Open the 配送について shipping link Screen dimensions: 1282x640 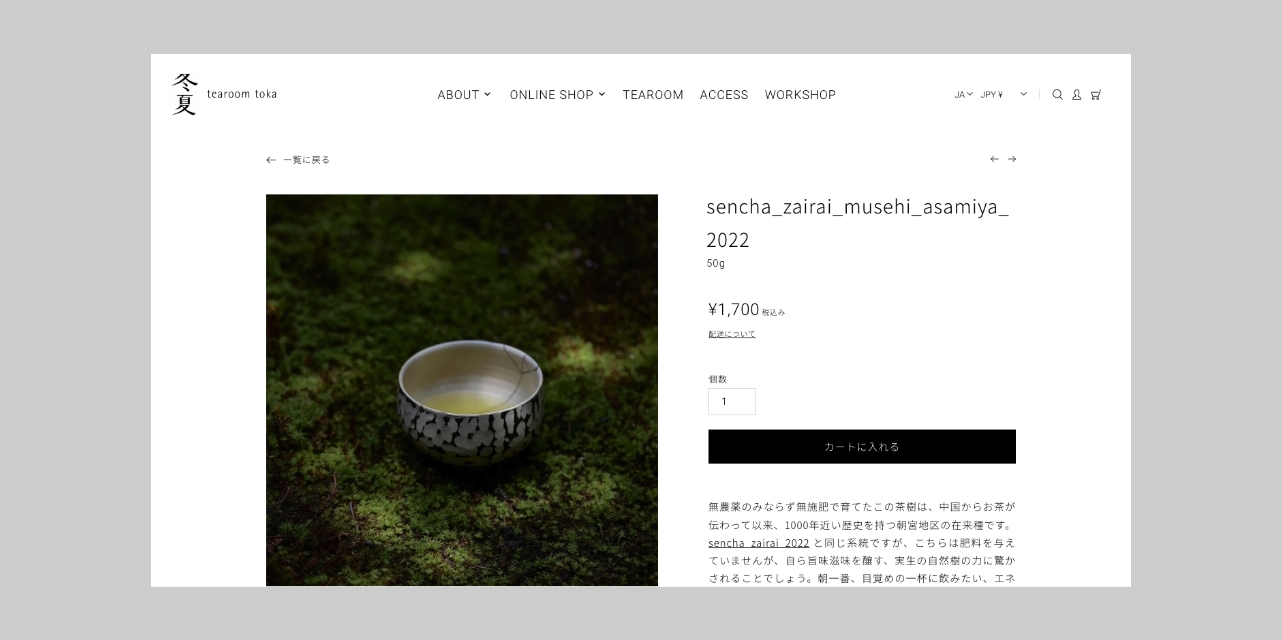click(732, 334)
